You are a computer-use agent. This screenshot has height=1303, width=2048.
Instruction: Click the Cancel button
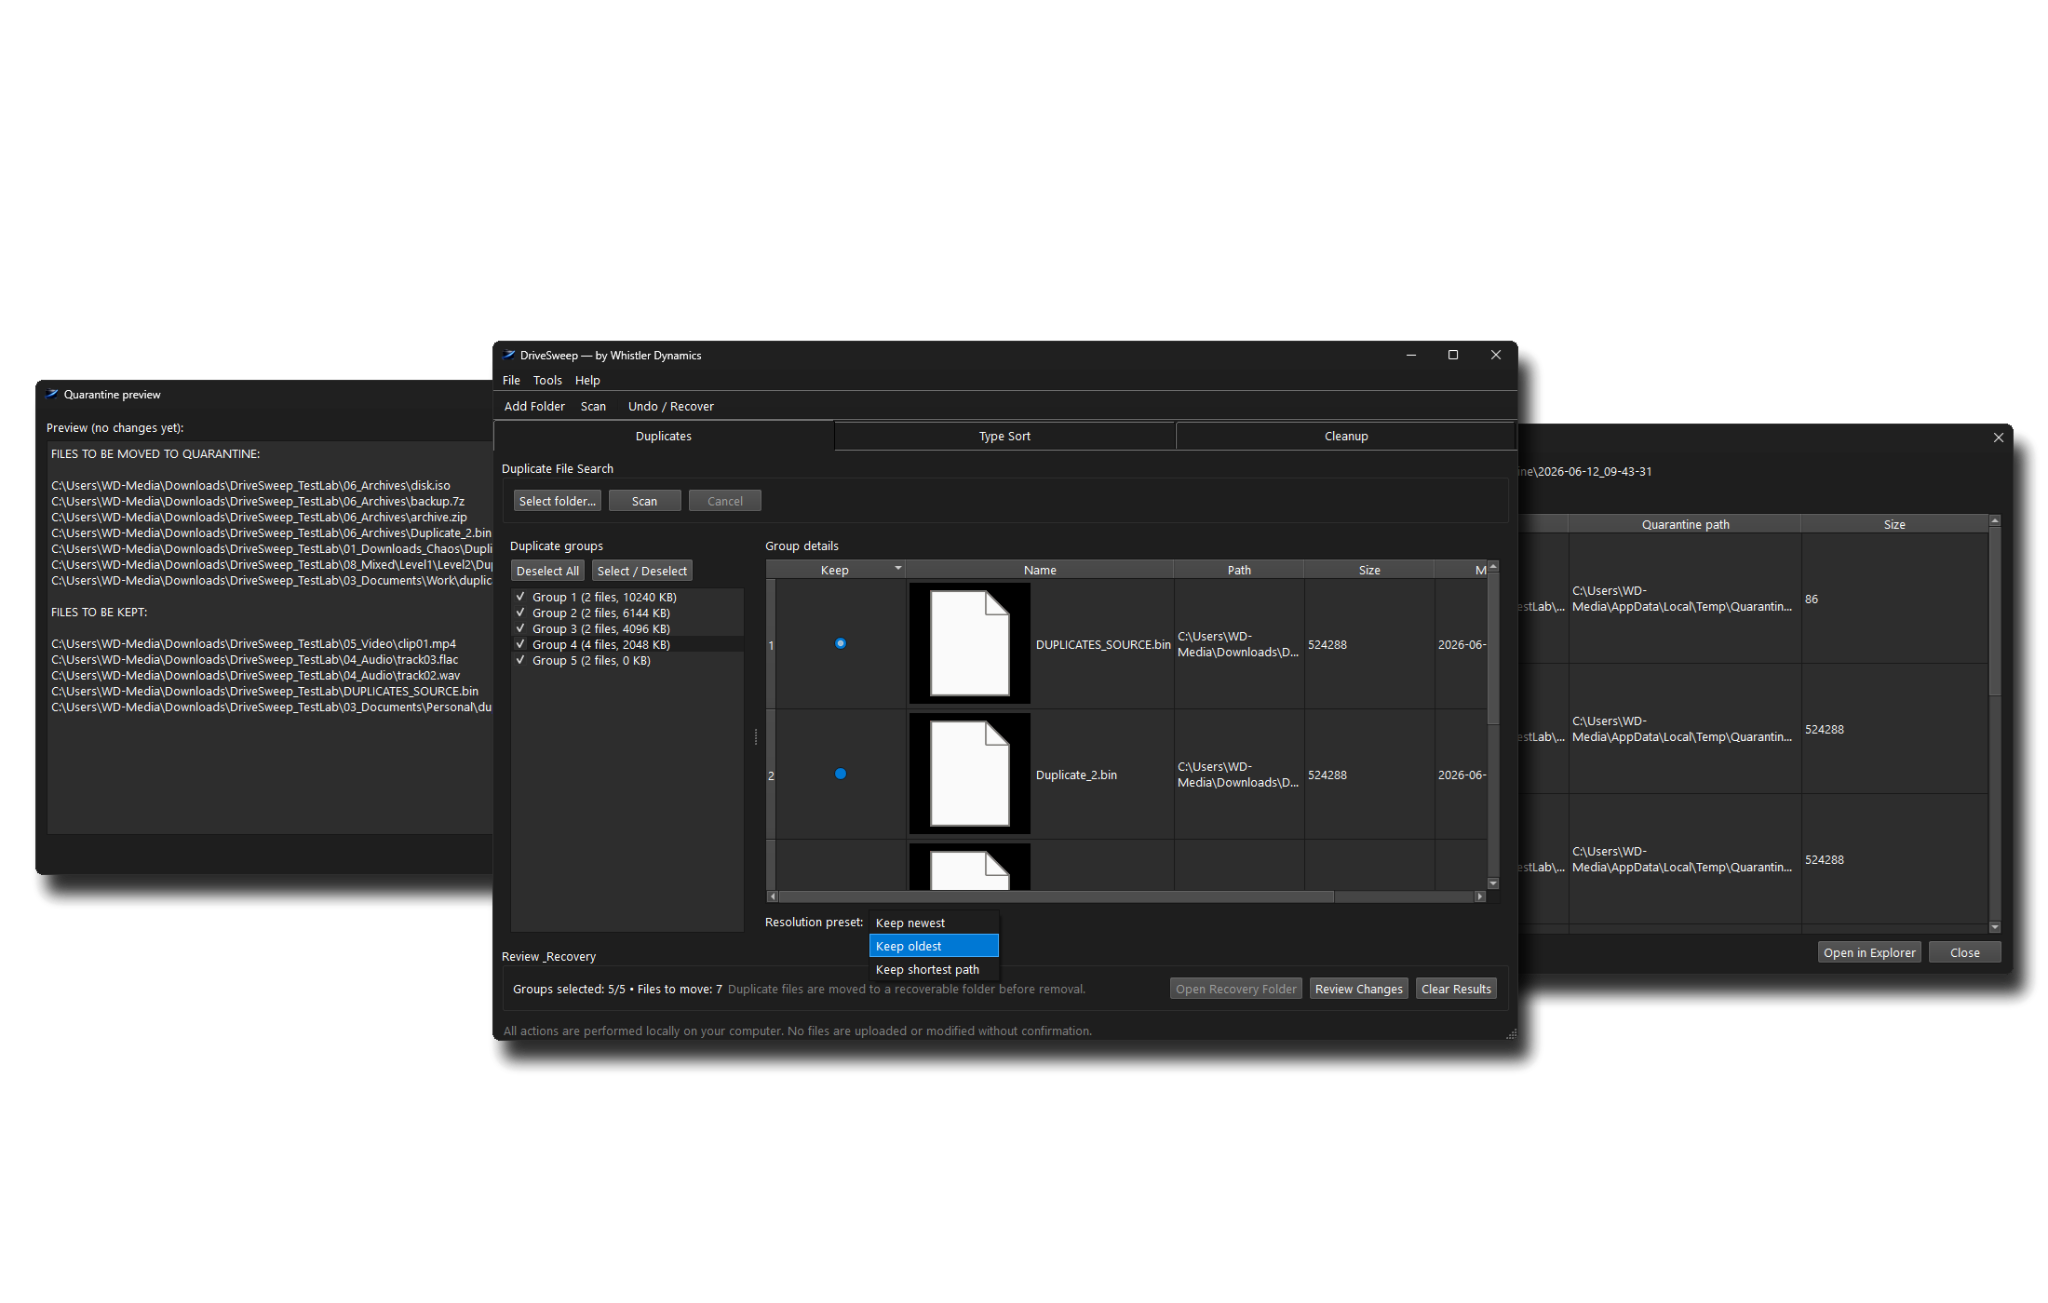point(725,501)
